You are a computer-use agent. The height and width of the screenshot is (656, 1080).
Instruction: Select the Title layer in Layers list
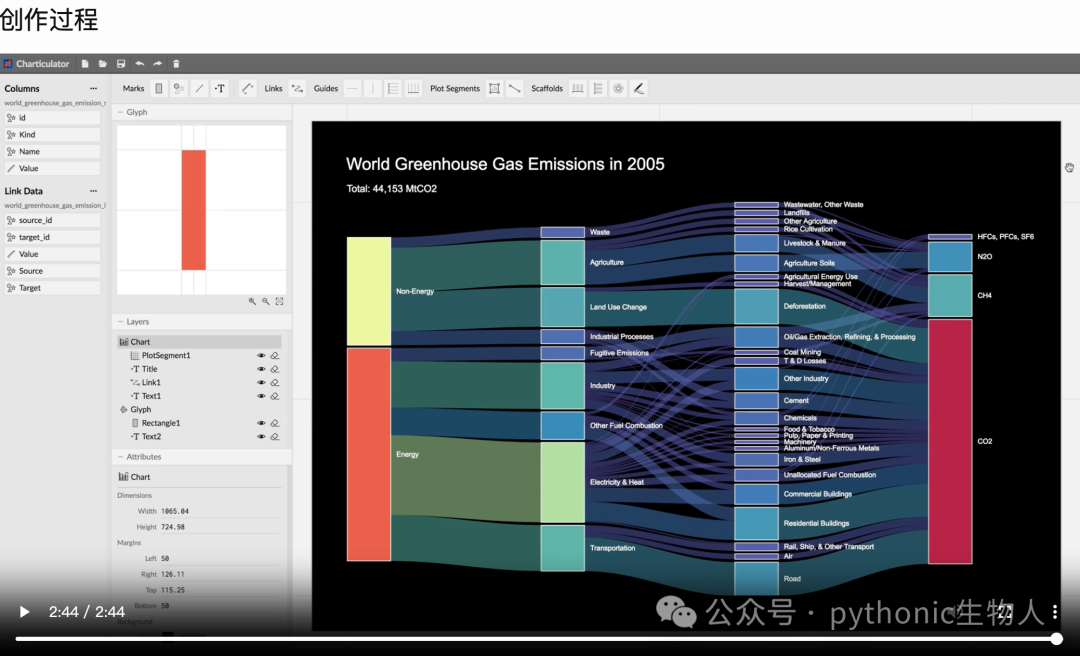tap(149, 369)
